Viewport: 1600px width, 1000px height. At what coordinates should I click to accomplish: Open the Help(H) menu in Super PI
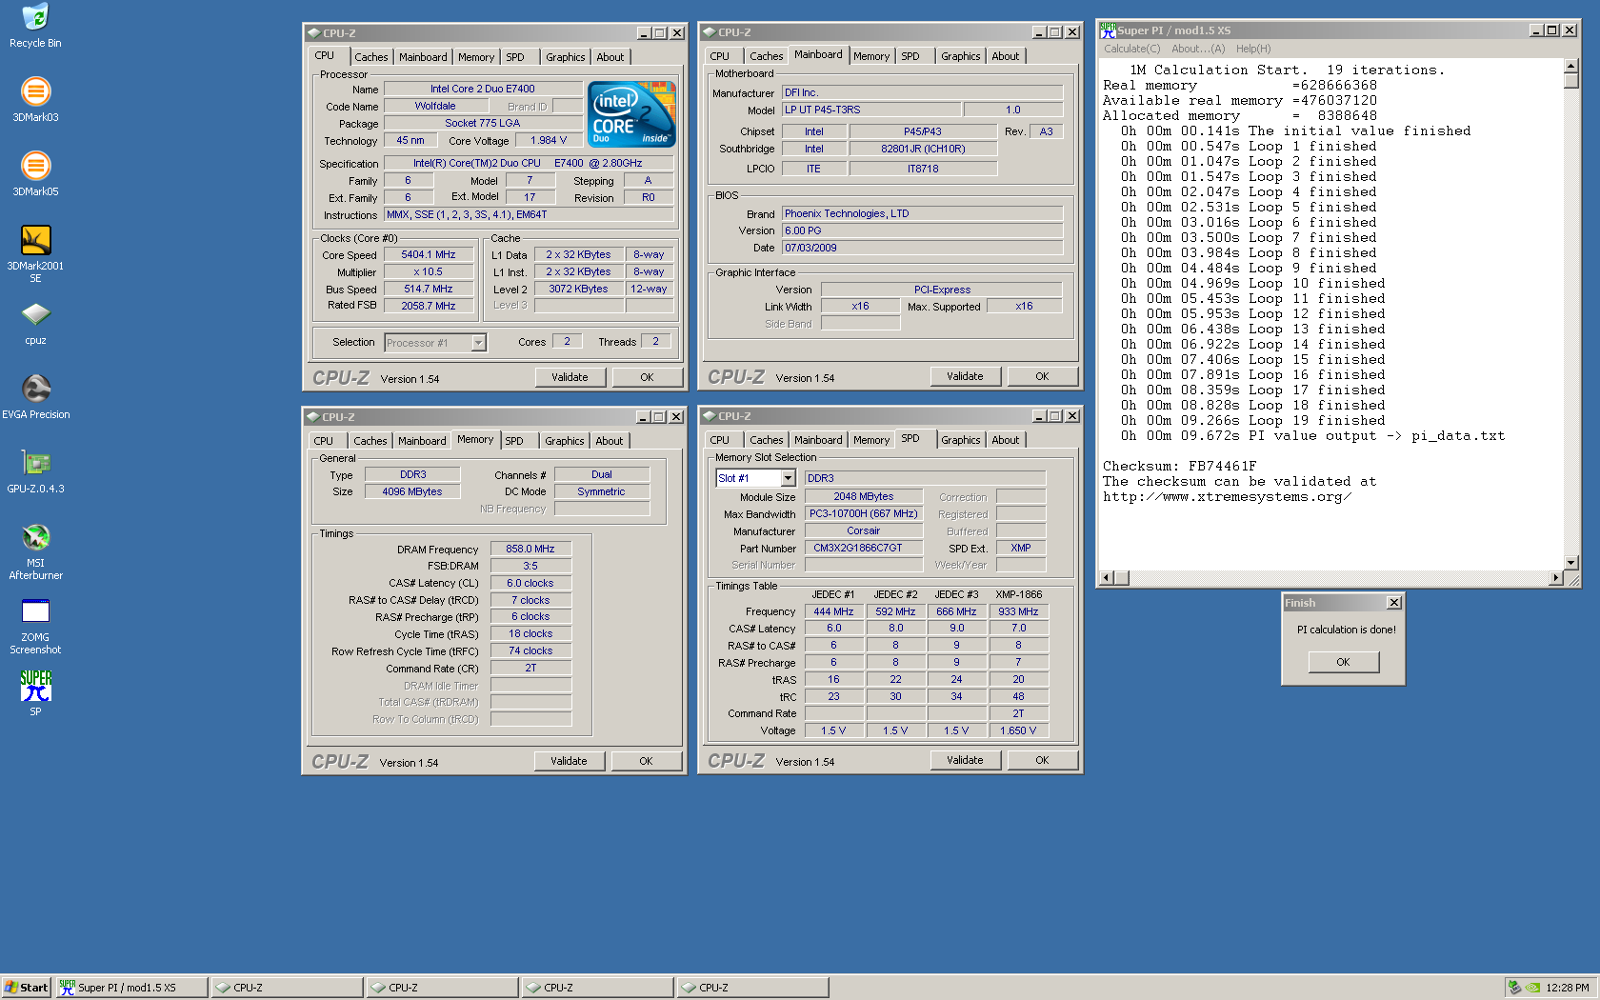pos(1253,48)
